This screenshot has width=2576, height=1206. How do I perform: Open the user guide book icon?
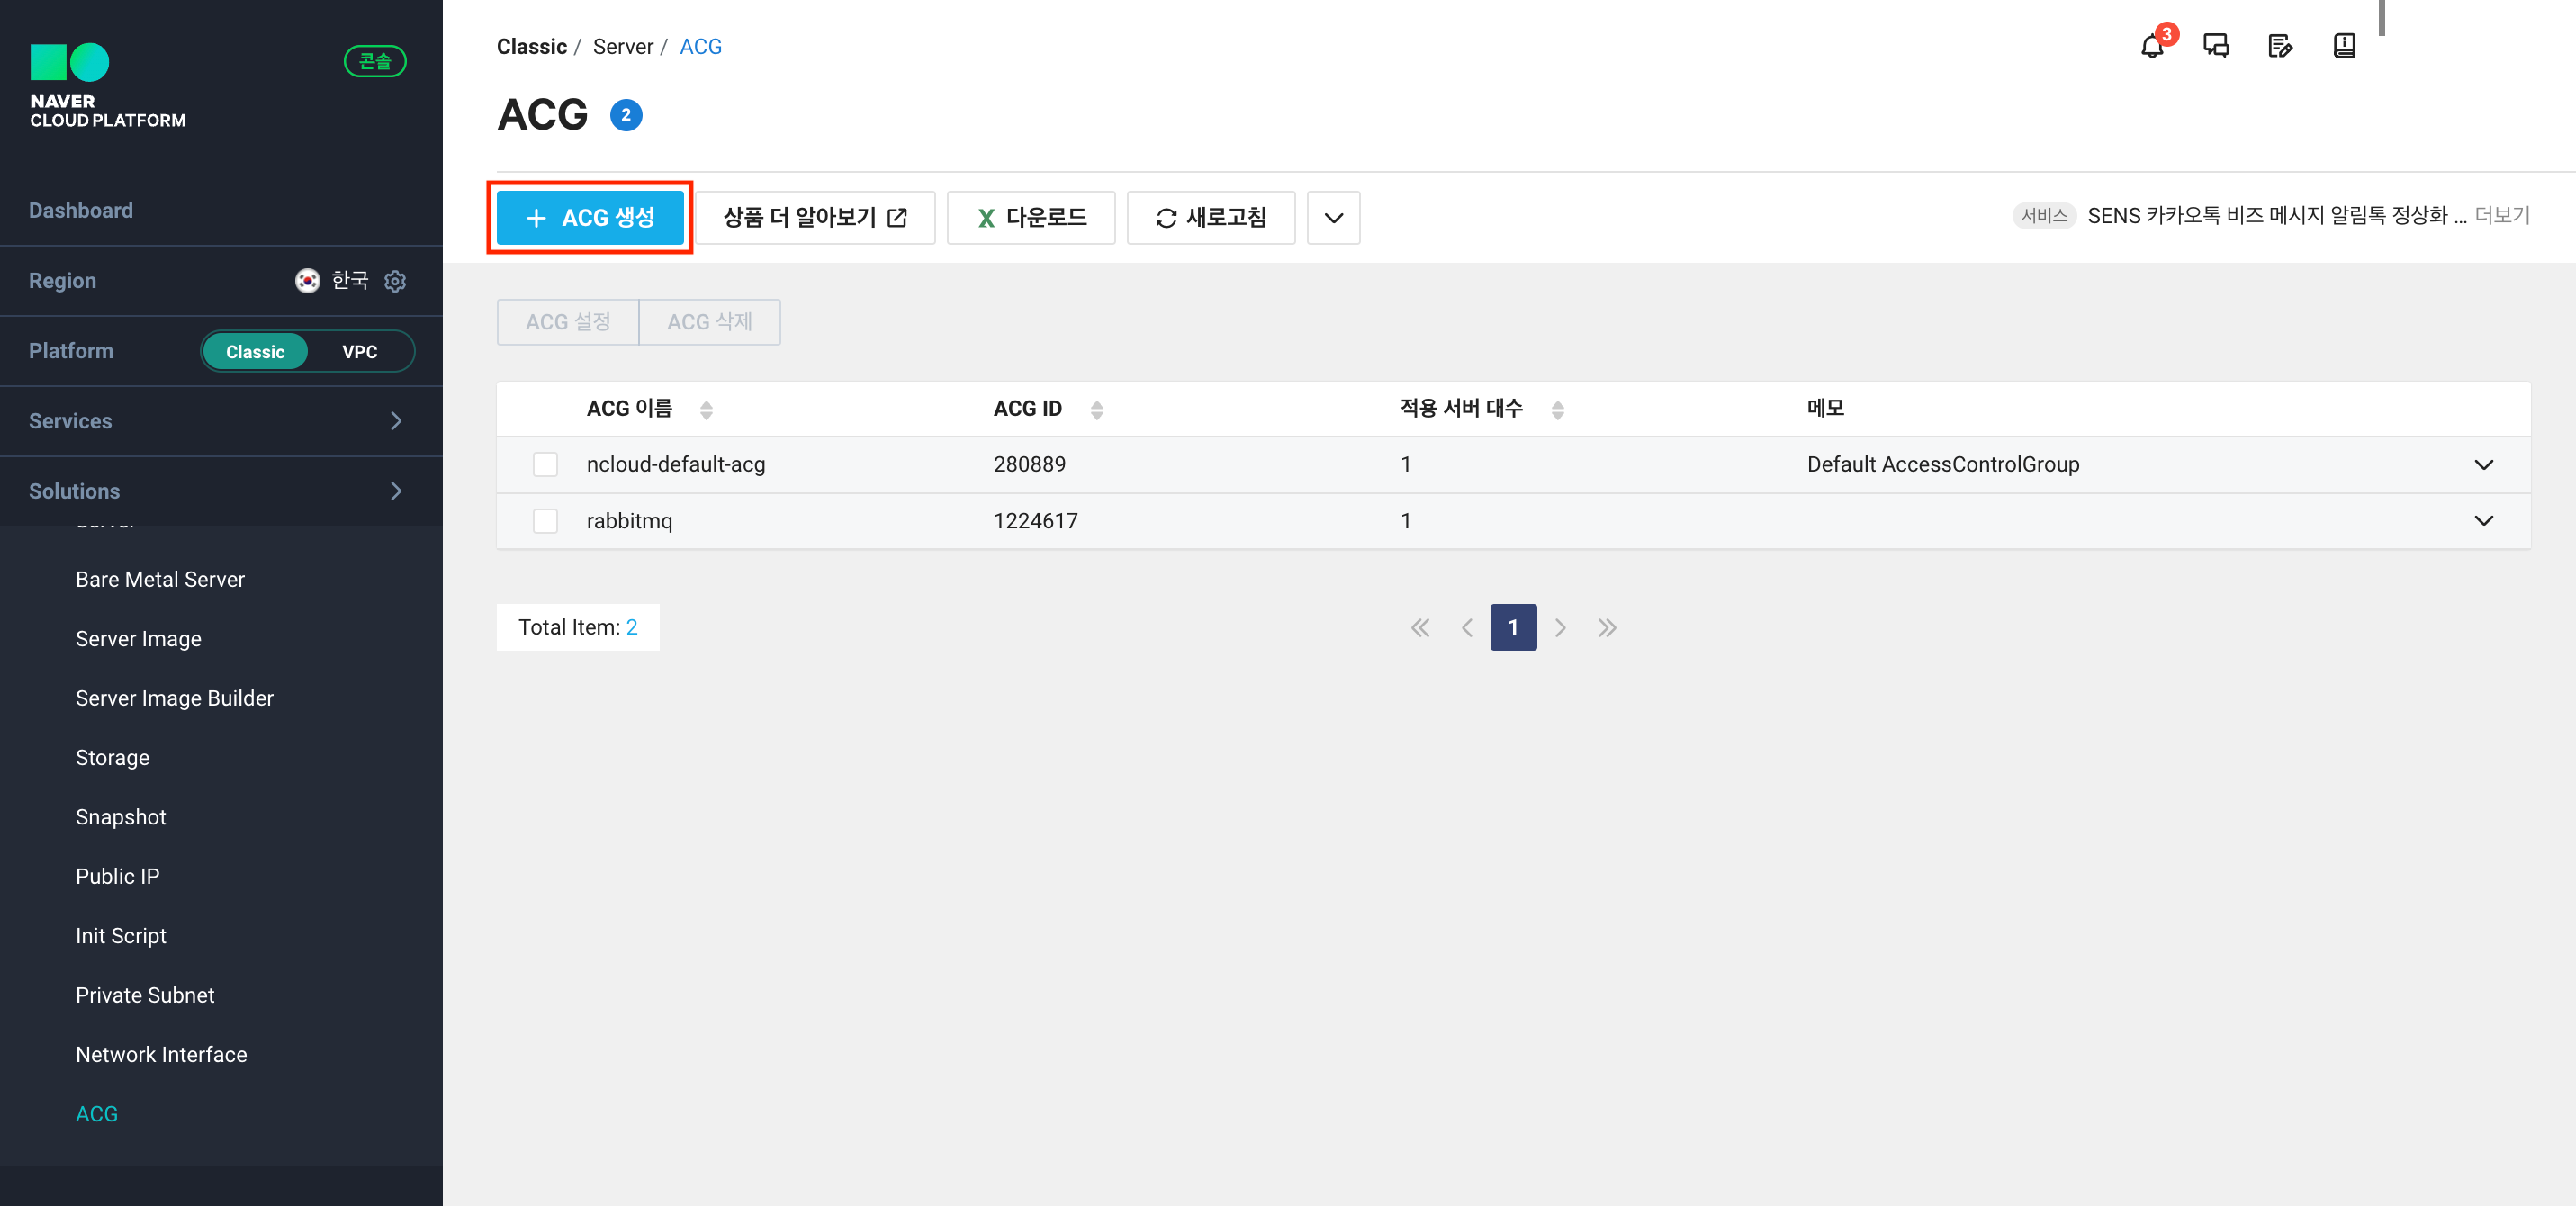(2343, 46)
